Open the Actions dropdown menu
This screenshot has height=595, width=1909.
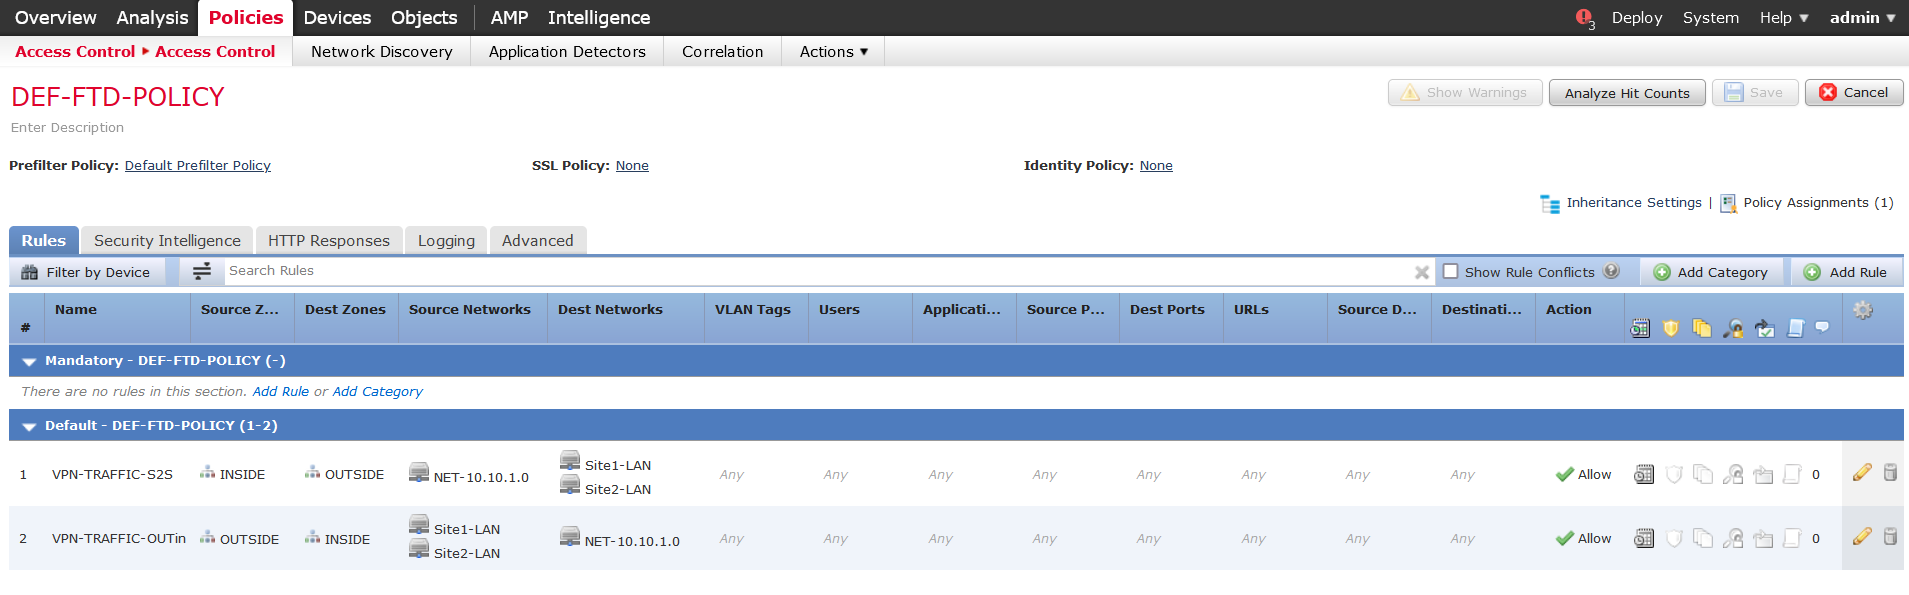(x=833, y=52)
